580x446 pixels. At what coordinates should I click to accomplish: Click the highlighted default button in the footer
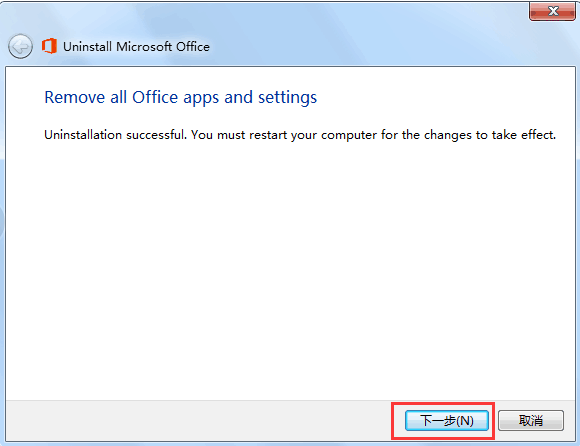tap(447, 420)
